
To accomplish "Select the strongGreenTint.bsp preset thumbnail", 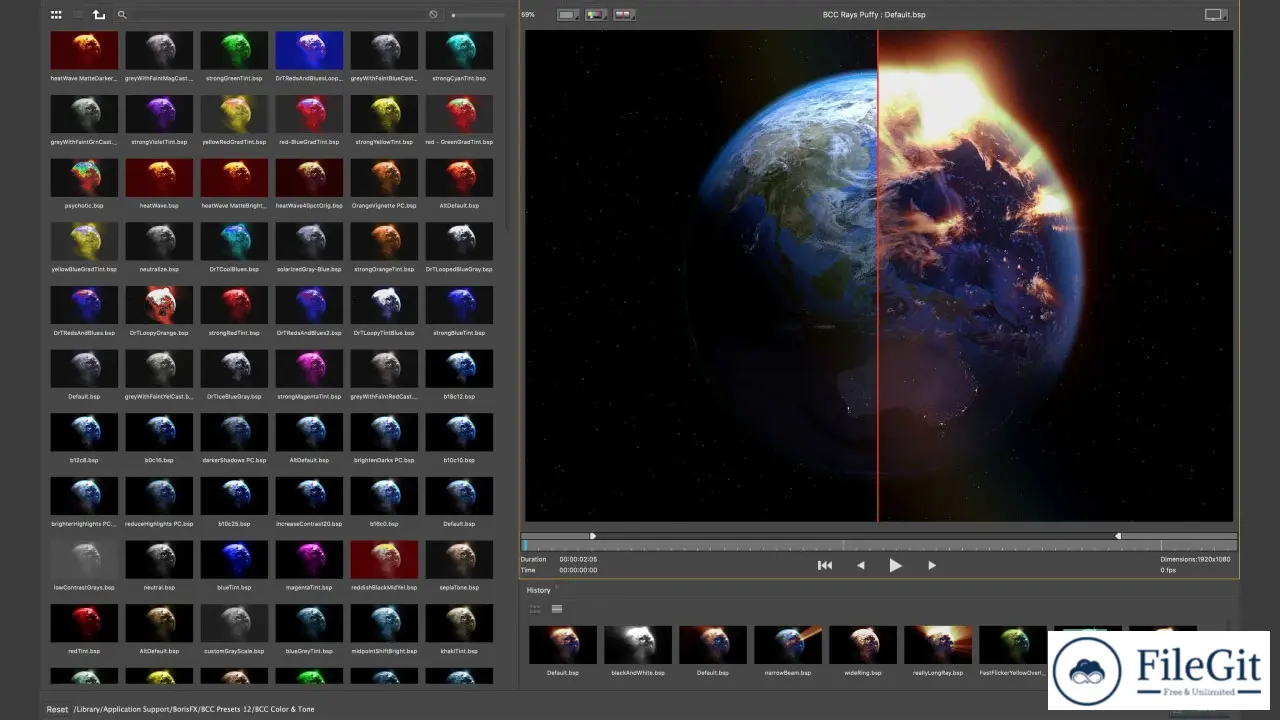I will click(x=234, y=51).
